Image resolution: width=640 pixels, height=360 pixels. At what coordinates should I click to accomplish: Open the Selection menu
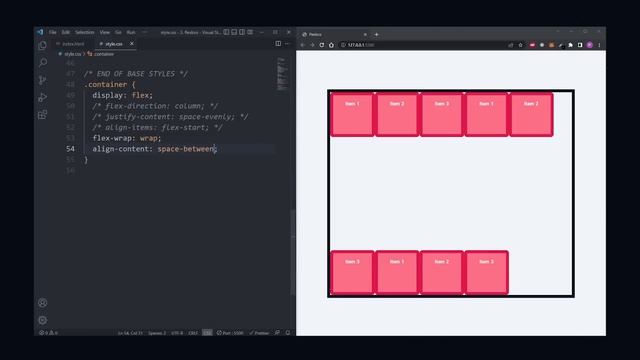click(84, 32)
